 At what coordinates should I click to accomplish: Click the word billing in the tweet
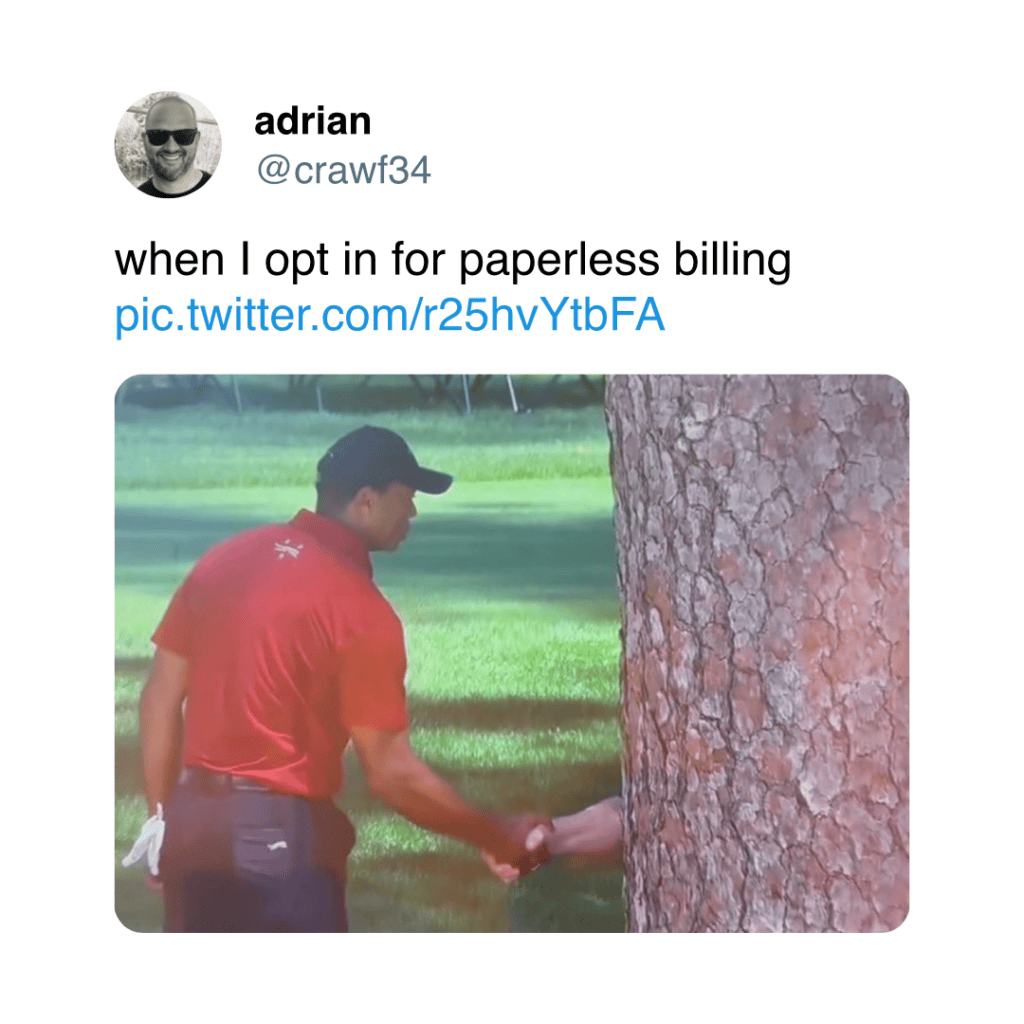[x=732, y=261]
